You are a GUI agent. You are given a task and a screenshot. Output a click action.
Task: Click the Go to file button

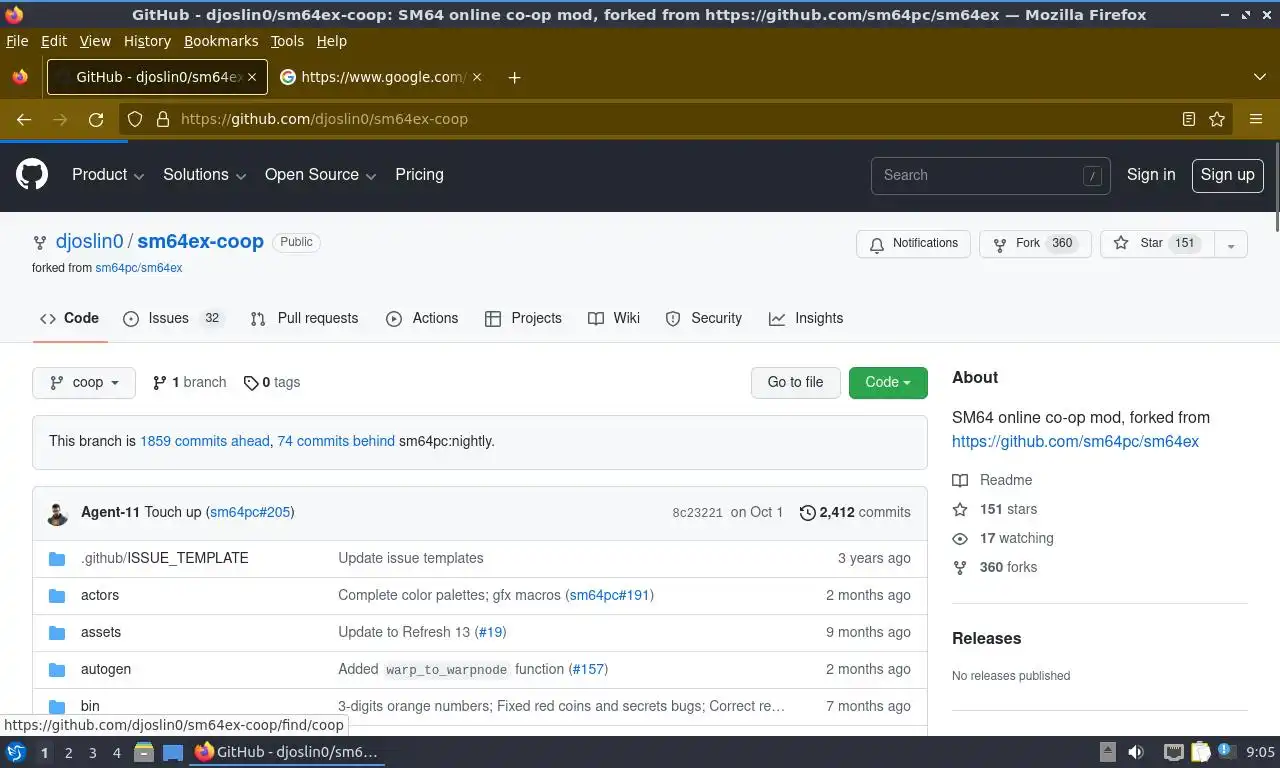tap(795, 382)
